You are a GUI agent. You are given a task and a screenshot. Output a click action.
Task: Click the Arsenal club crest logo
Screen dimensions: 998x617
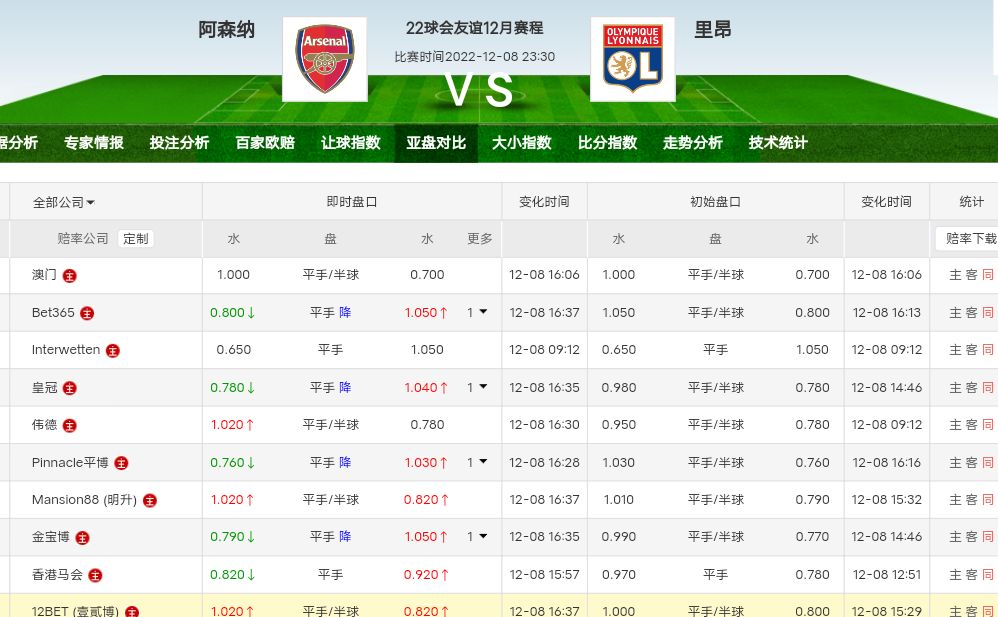coord(324,59)
